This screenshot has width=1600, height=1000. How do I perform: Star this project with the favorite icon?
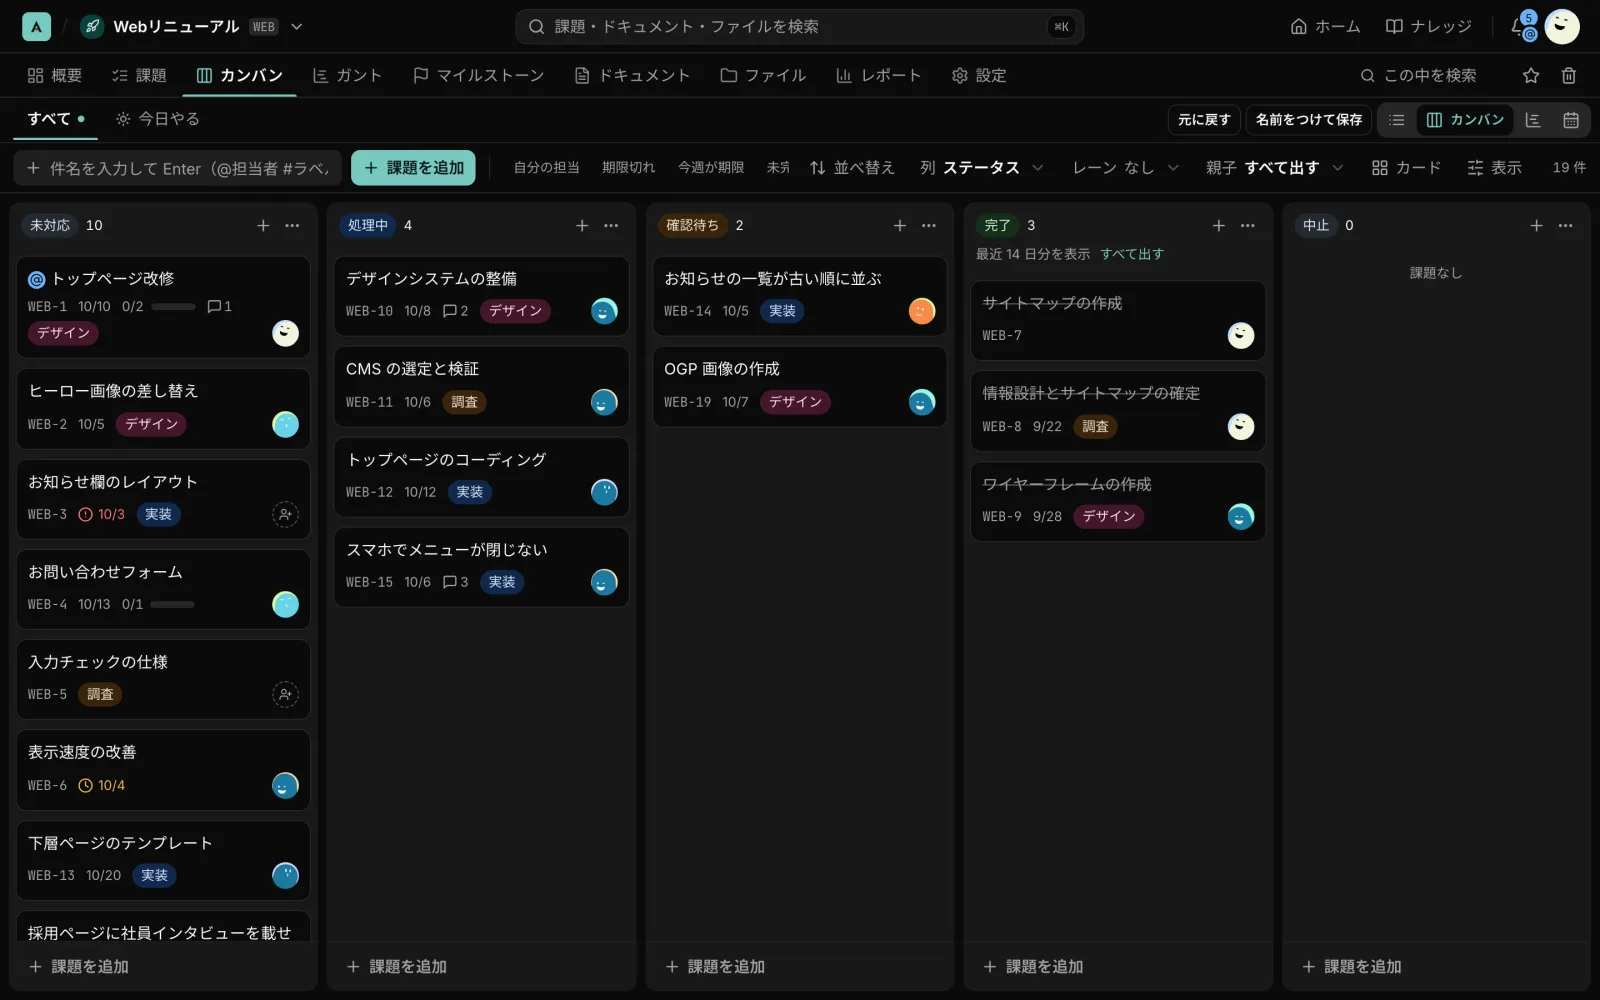[1531, 75]
